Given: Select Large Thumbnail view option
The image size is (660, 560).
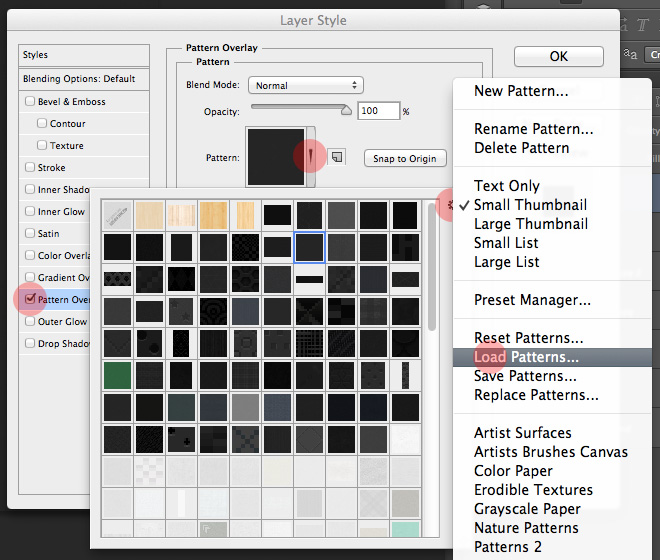Looking at the screenshot, I should 531,224.
